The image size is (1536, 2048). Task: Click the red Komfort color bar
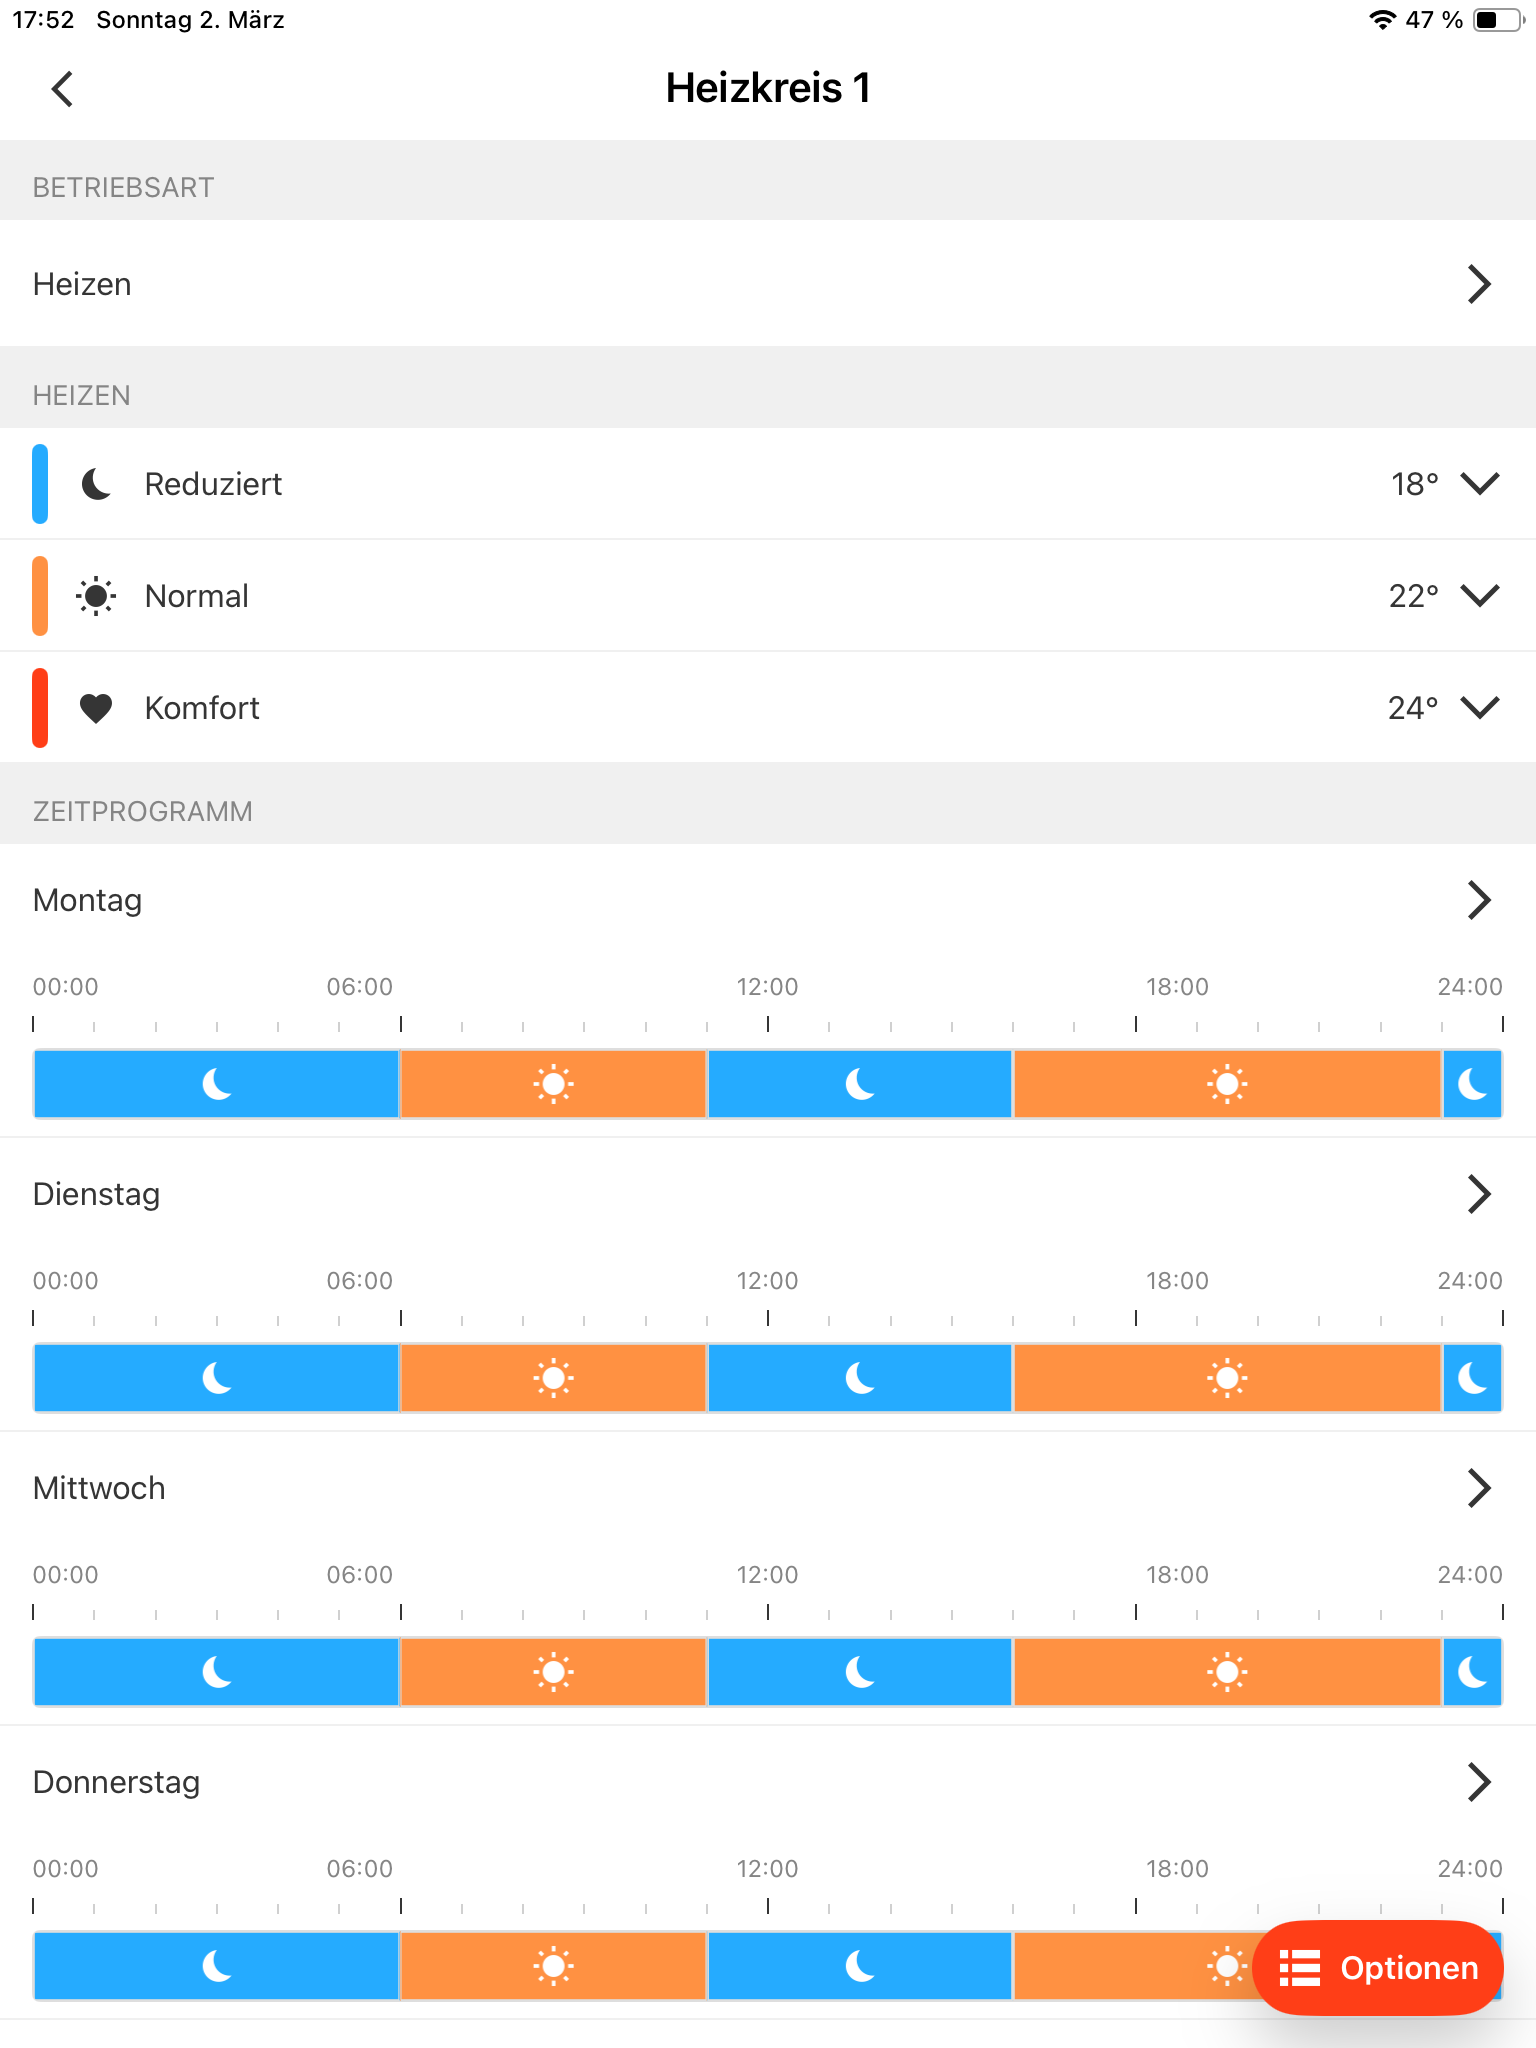pyautogui.click(x=40, y=708)
